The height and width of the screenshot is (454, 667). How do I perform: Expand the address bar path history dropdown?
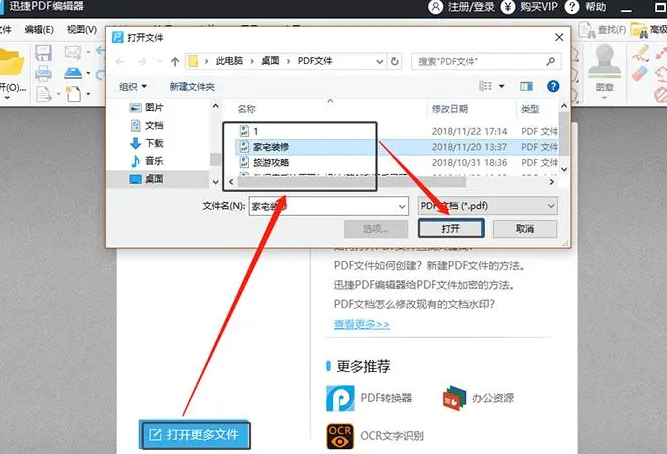pyautogui.click(x=379, y=61)
